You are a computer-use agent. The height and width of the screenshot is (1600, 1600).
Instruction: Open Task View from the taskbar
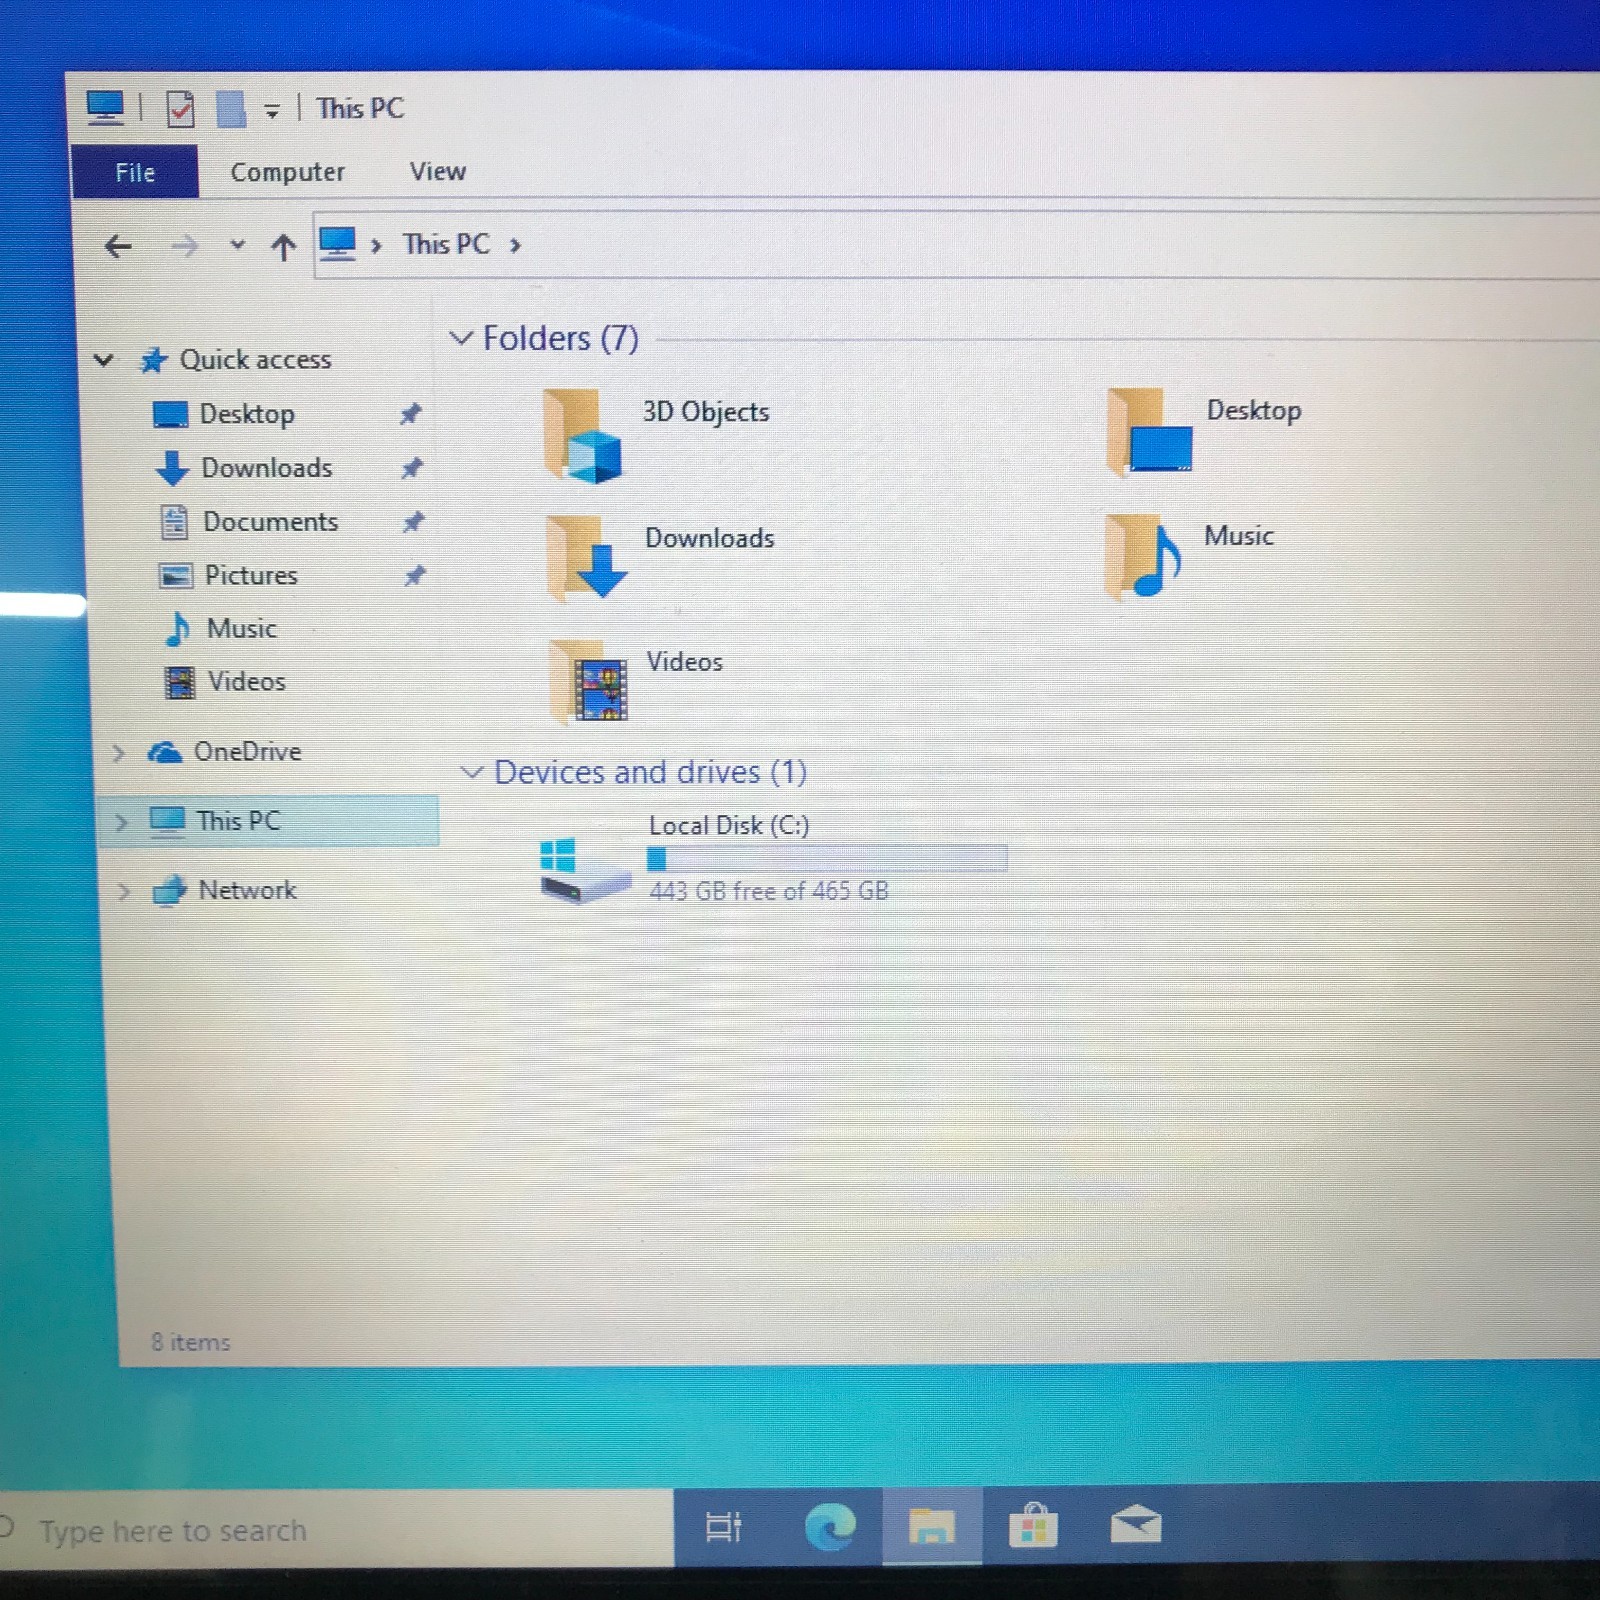tap(723, 1527)
